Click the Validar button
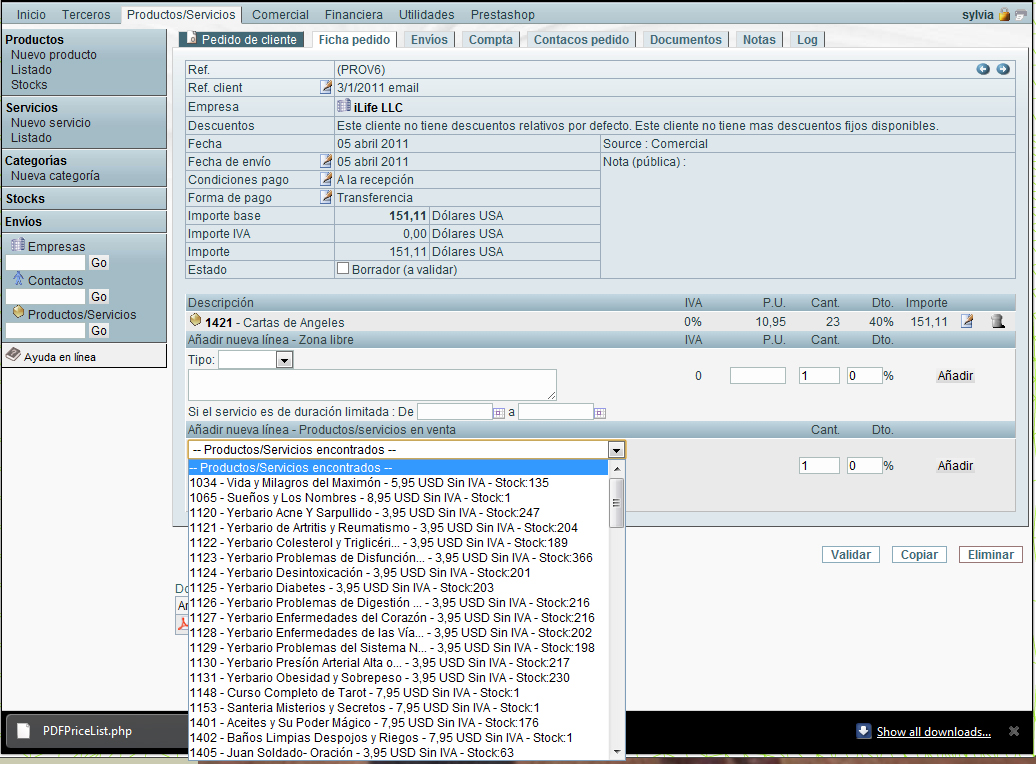This screenshot has width=1036, height=764. (x=850, y=554)
